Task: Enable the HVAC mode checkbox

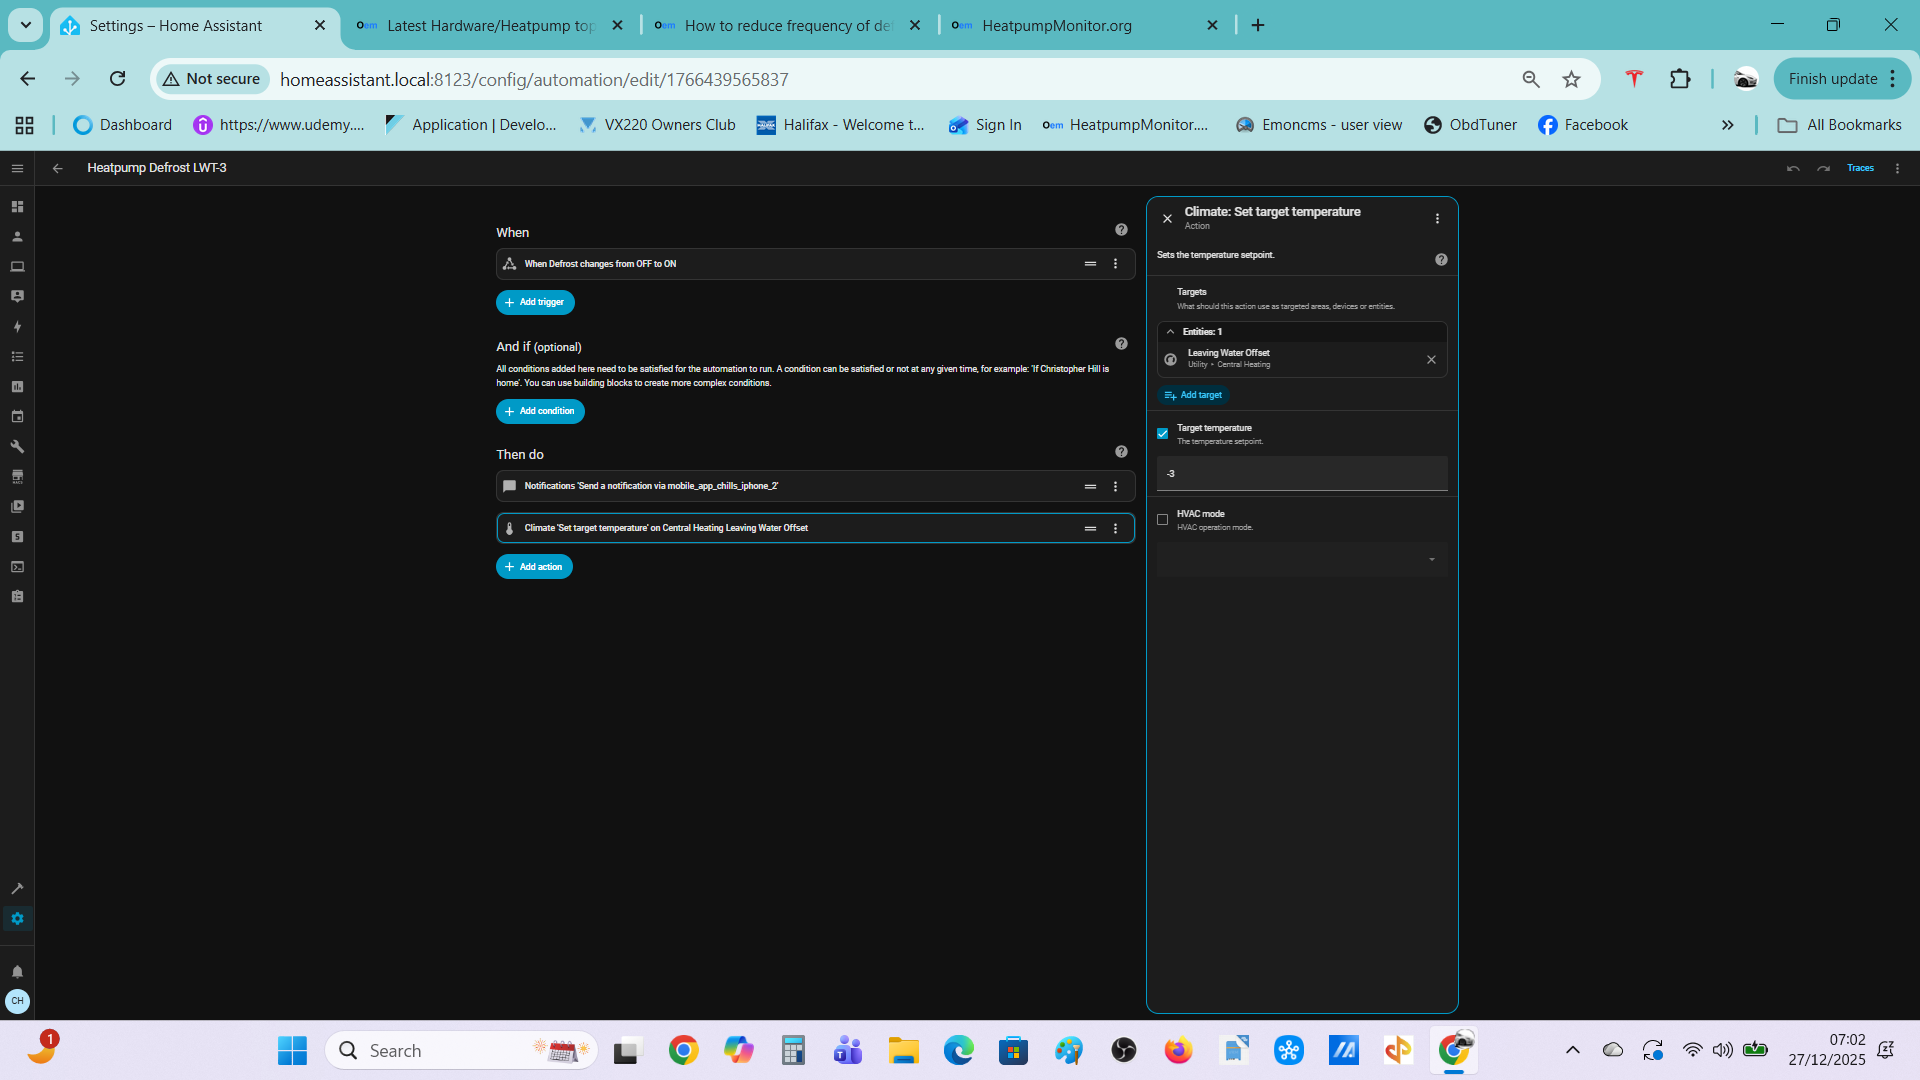Action: click(x=1163, y=520)
